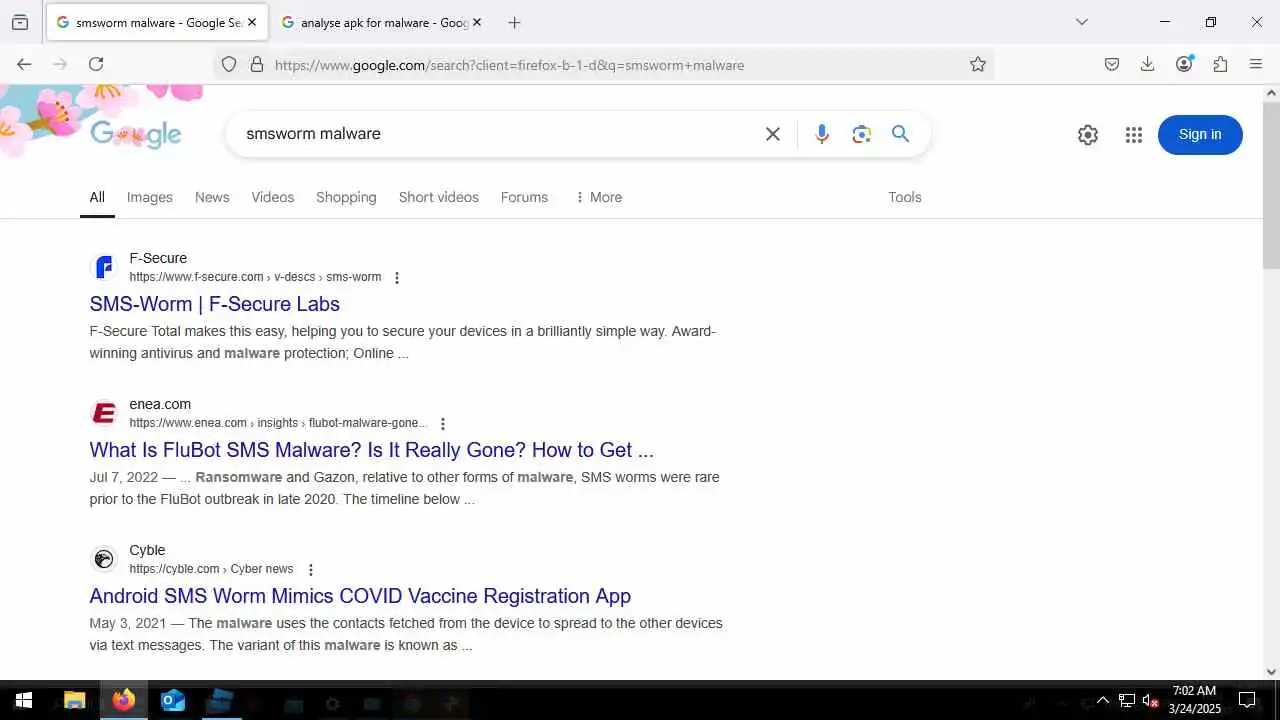
Task: Click the Google logo
Action: pyautogui.click(x=136, y=134)
